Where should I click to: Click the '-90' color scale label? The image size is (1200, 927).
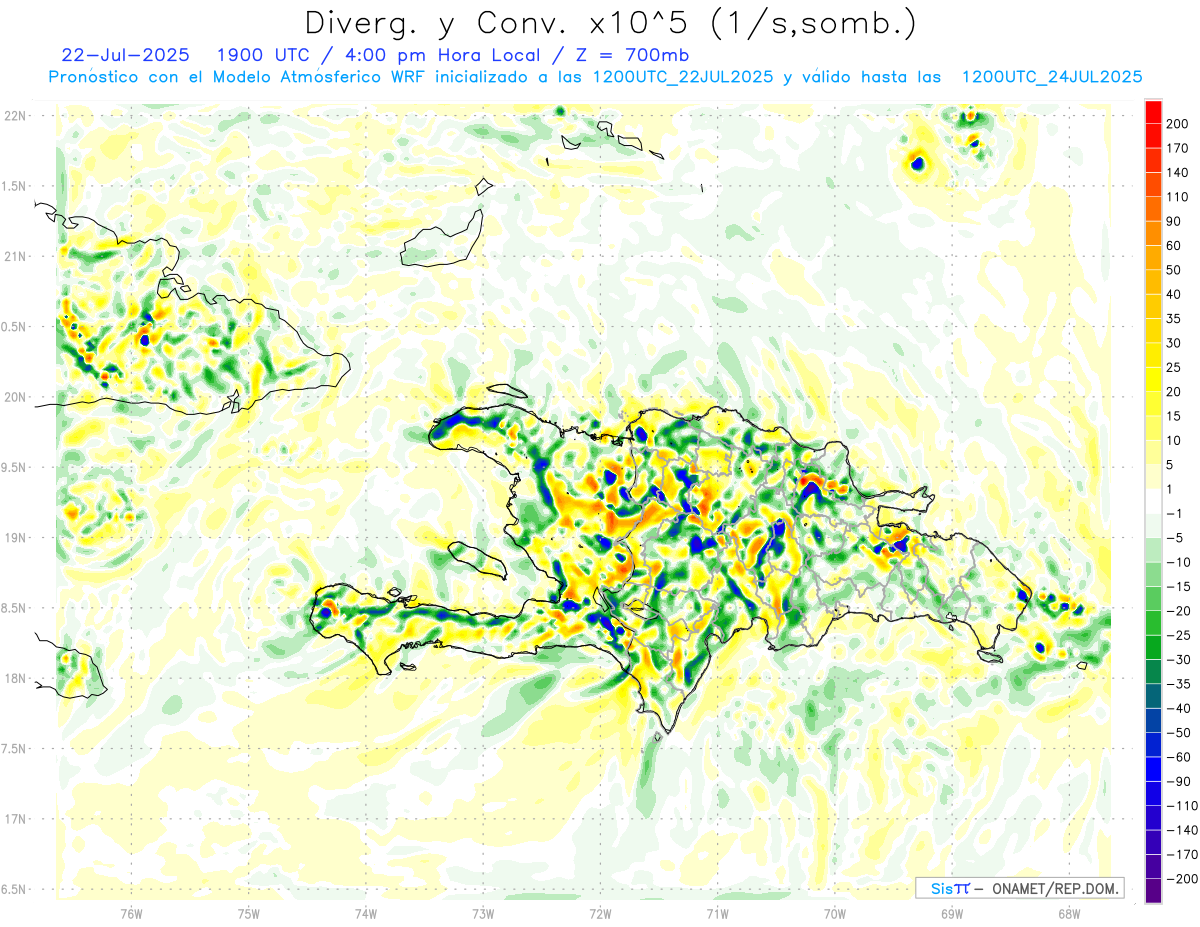[x=1178, y=781]
